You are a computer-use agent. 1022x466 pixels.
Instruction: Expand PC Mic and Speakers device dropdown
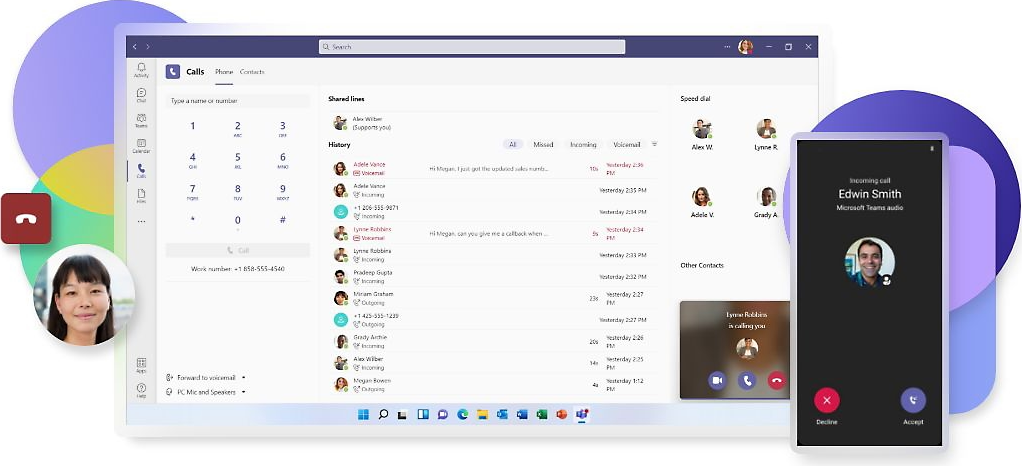pyautogui.click(x=243, y=392)
